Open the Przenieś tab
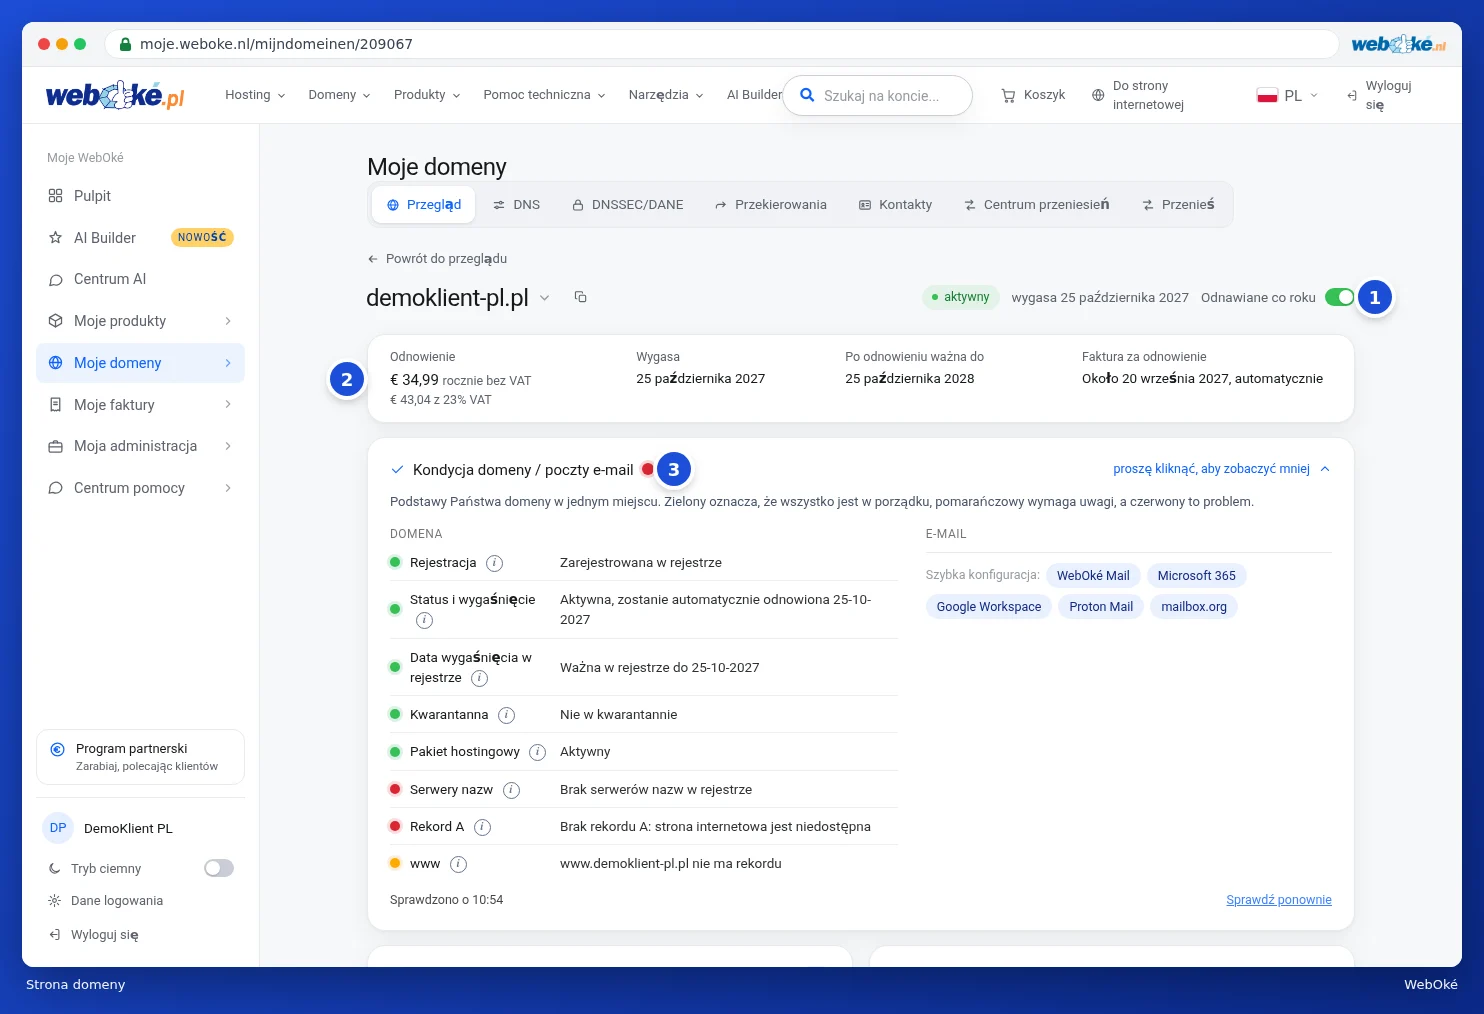This screenshot has width=1484, height=1014. pos(1178,205)
